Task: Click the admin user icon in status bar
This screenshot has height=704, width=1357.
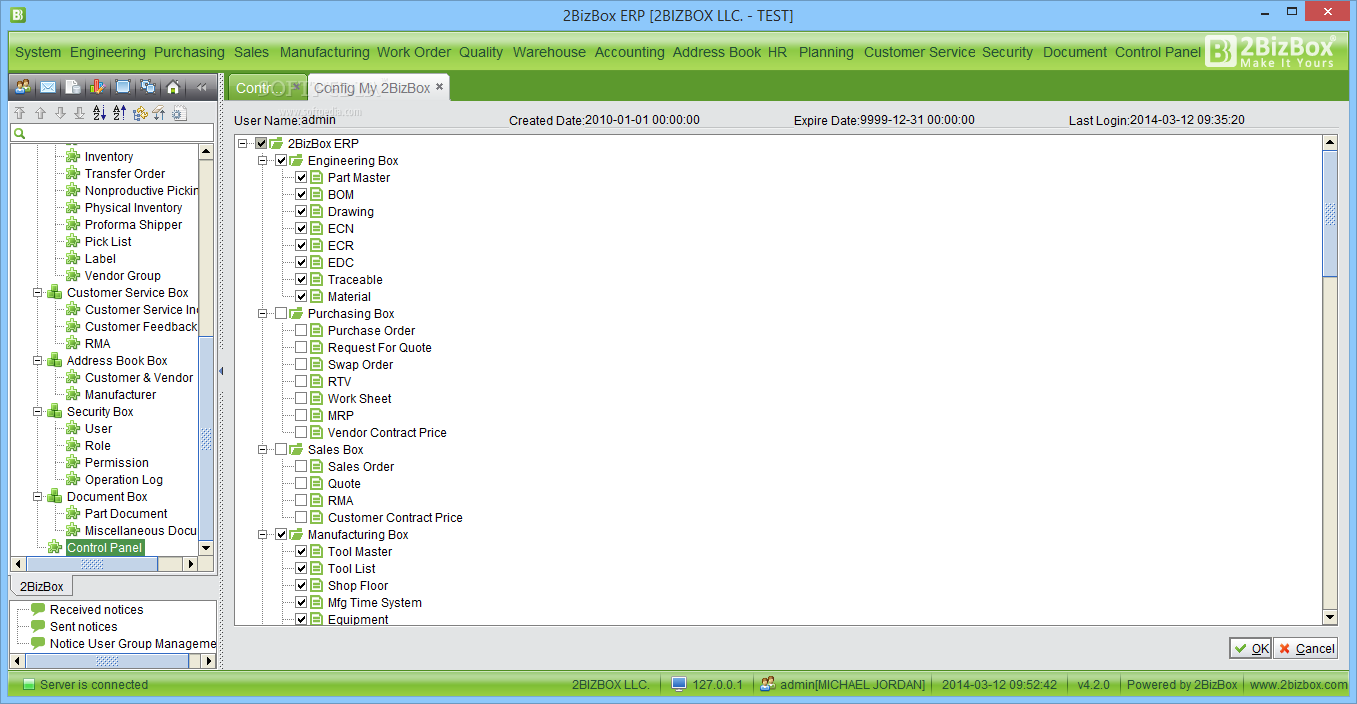Action: [768, 684]
